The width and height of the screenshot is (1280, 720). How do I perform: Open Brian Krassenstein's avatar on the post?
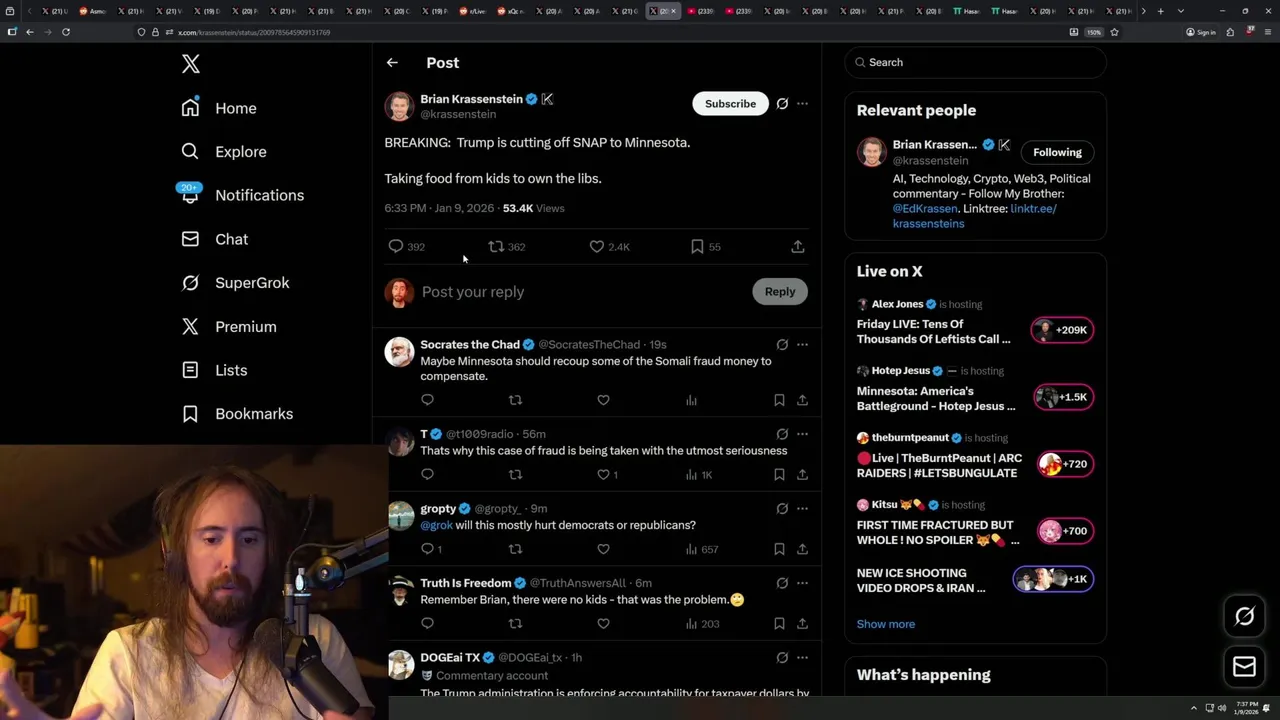399,107
